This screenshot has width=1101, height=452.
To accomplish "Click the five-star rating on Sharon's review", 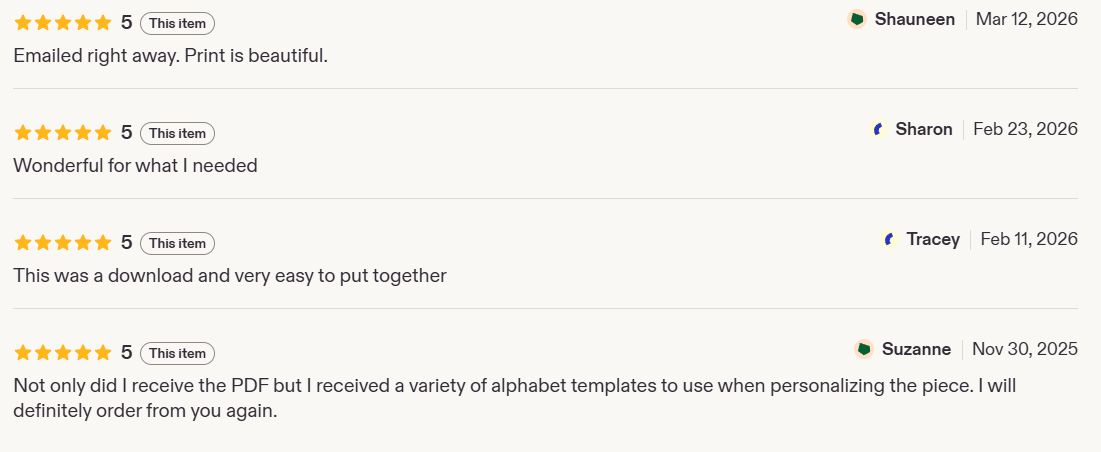I will point(62,133).
